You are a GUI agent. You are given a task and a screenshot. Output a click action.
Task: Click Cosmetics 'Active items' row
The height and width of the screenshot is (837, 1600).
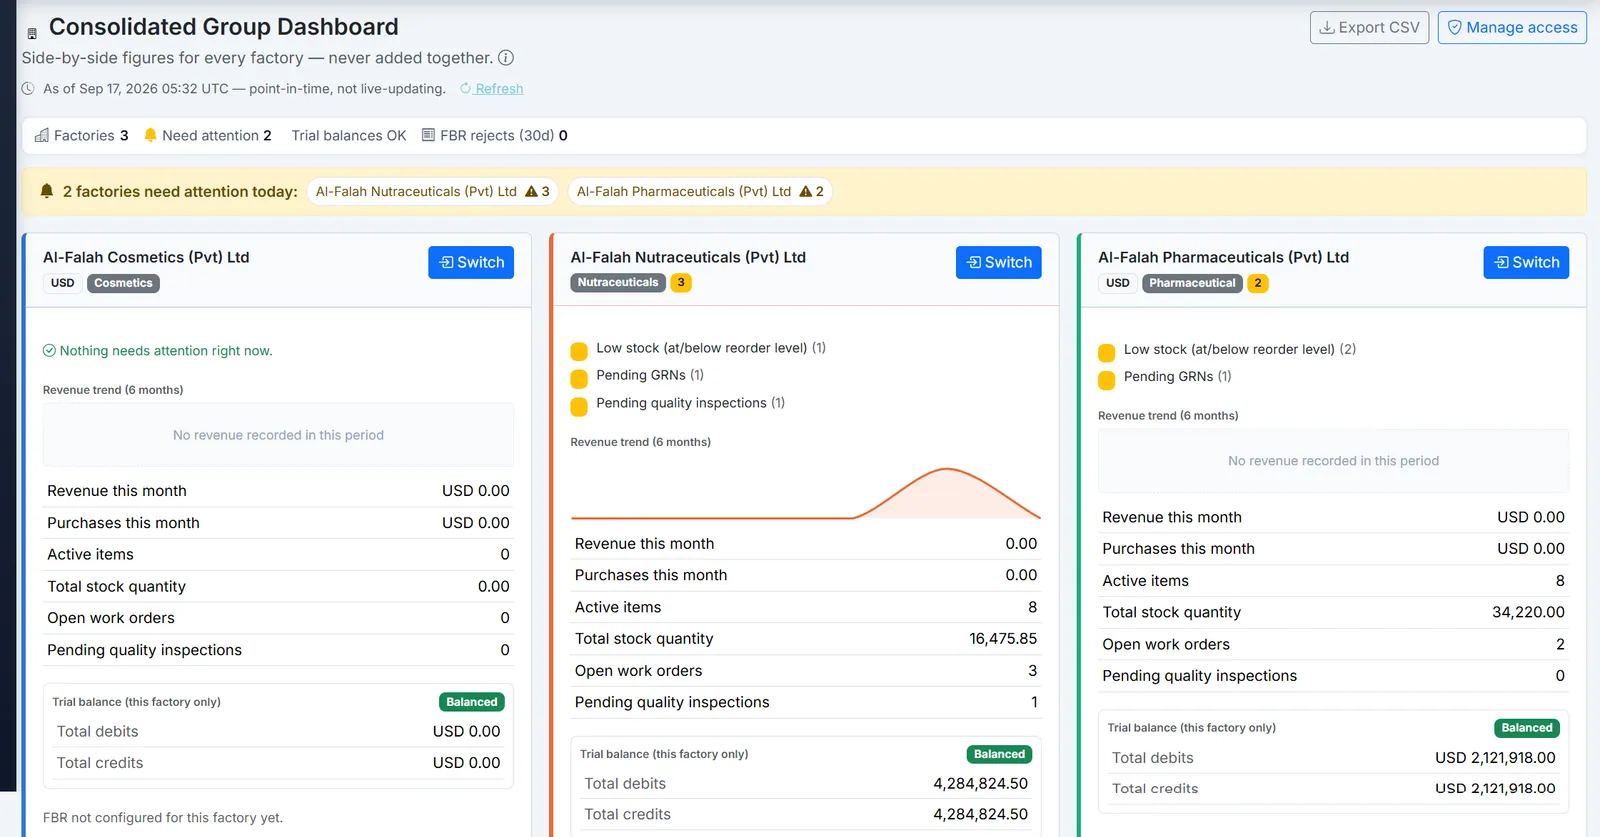278,554
